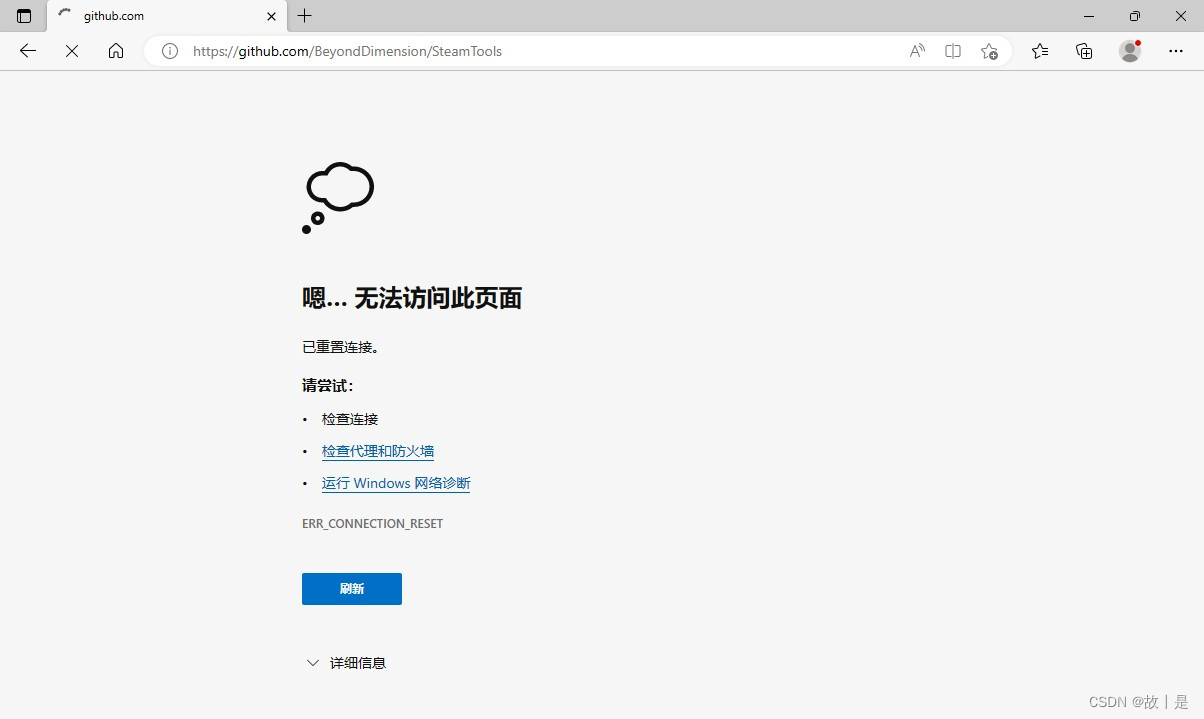Open the user profile avatar
Screen dimensions: 1204x719
point(1130,51)
